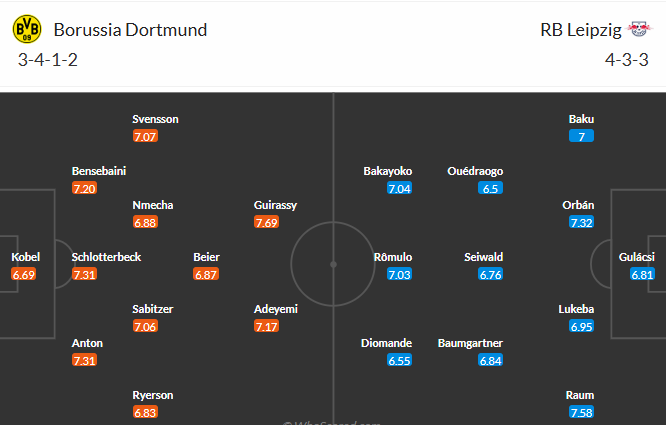Click player Kobel on the pitch
The image size is (666, 425).
point(26,257)
